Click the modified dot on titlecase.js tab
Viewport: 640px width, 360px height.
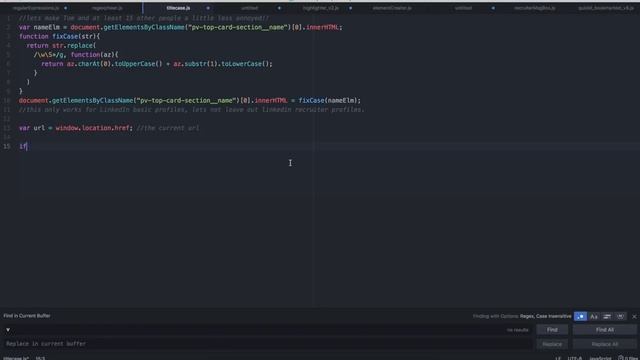(x=208, y=8)
